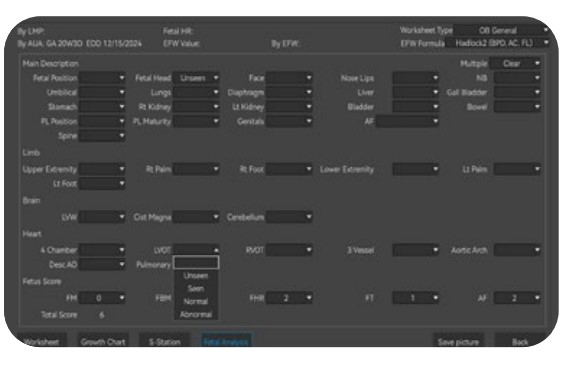Open the PL Position dropdown

[x=102, y=121]
